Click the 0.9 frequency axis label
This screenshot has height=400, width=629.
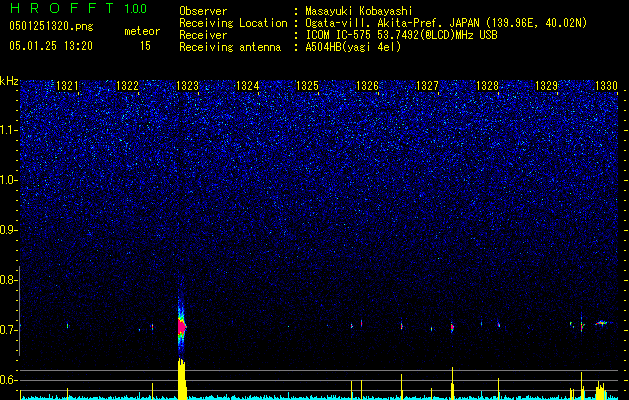point(8,230)
